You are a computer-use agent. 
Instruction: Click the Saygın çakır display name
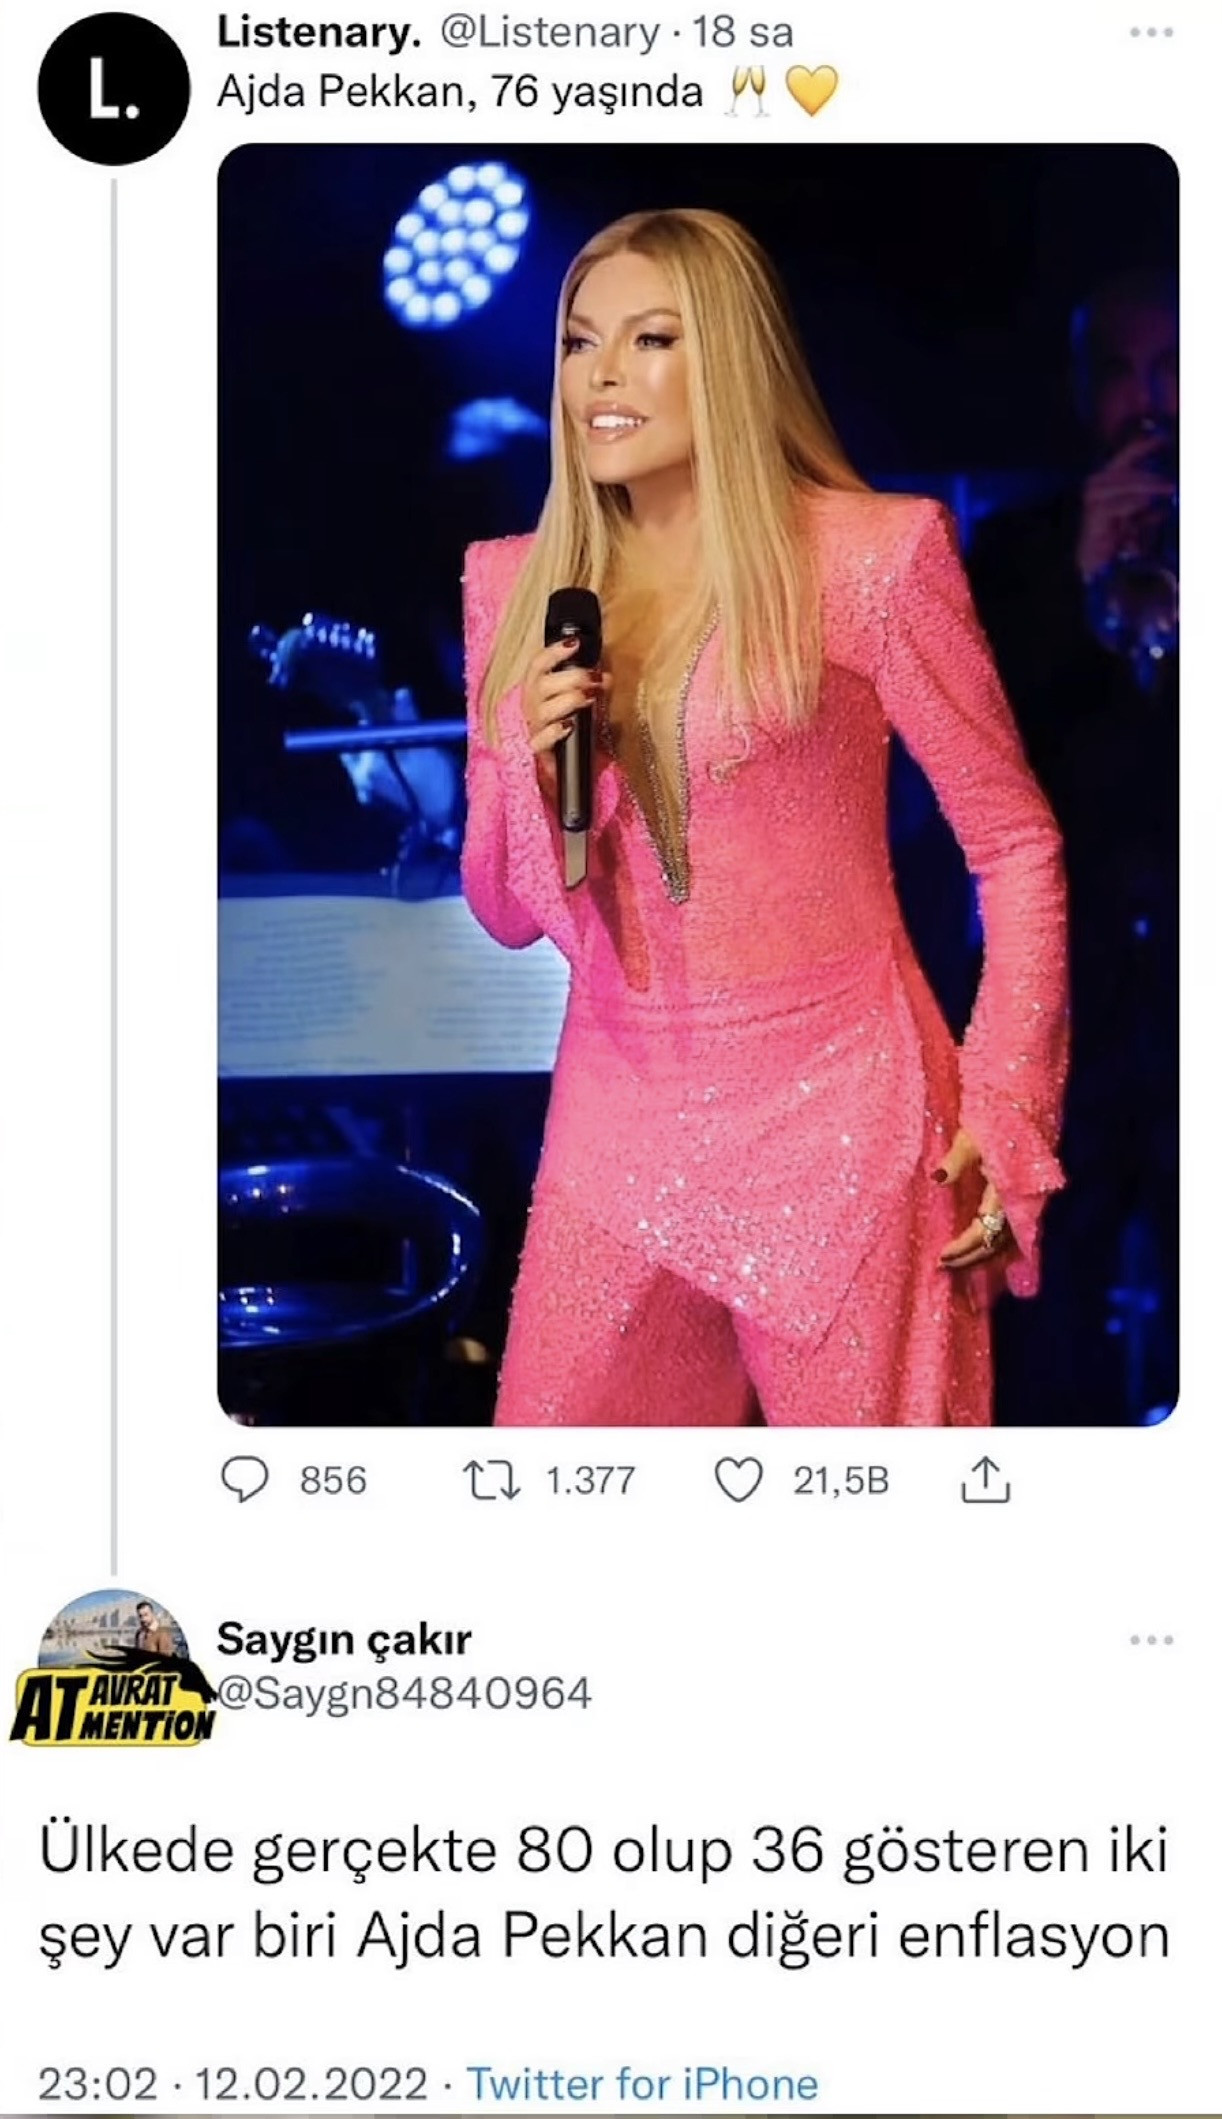[x=343, y=1639]
